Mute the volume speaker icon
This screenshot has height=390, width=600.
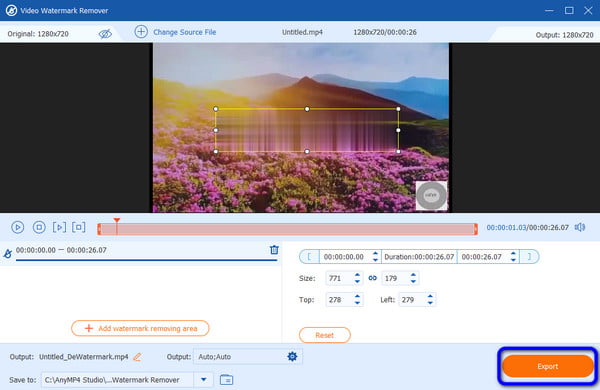(580, 227)
